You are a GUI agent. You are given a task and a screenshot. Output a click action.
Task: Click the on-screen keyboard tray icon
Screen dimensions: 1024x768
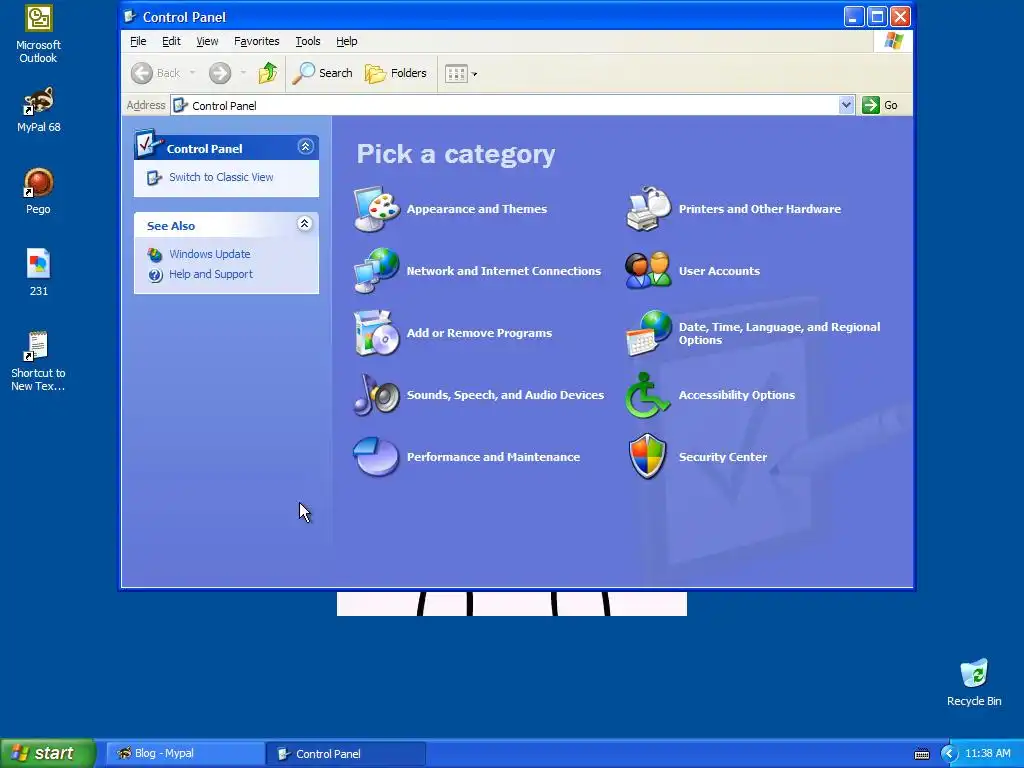click(x=921, y=754)
